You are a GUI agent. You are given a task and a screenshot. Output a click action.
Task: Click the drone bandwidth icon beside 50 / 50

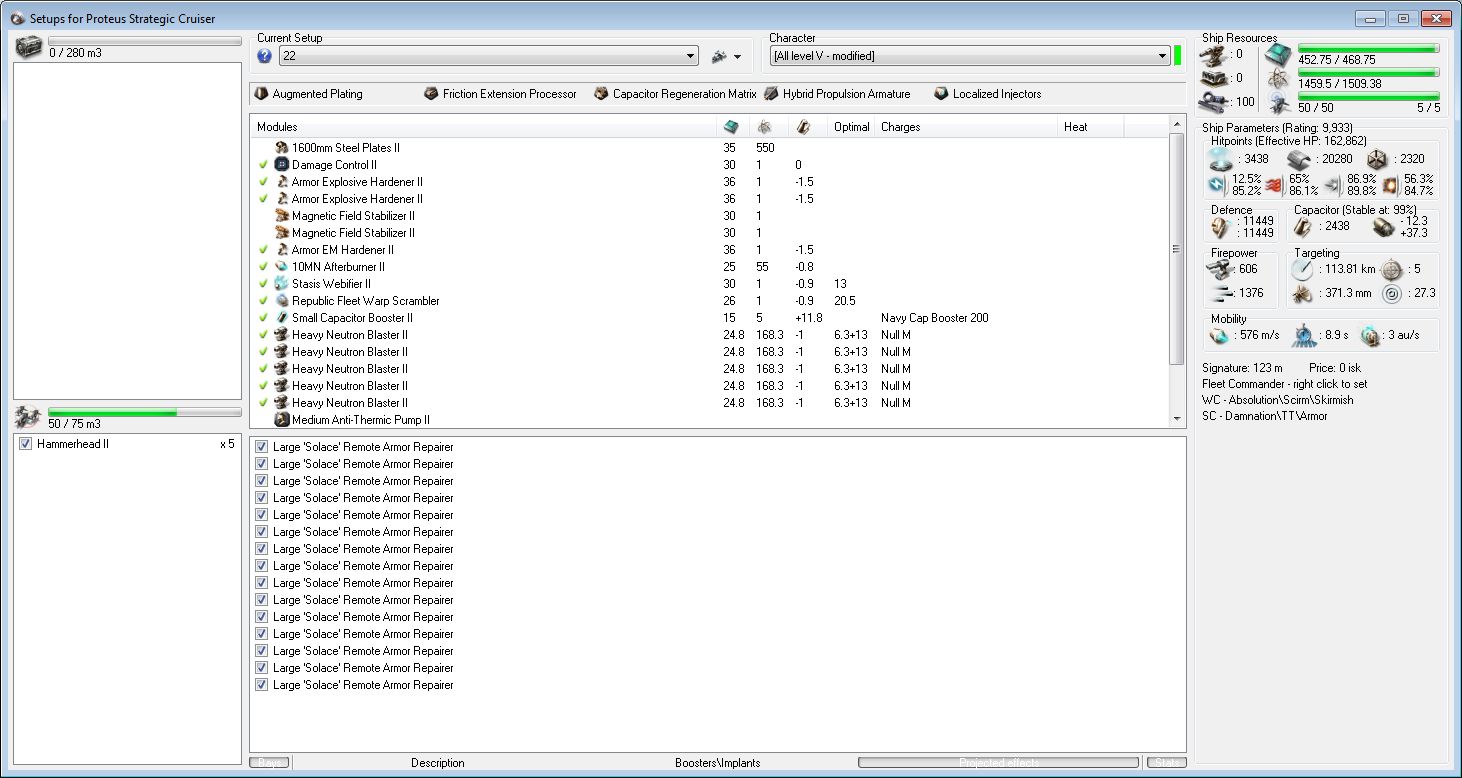[x=1278, y=101]
